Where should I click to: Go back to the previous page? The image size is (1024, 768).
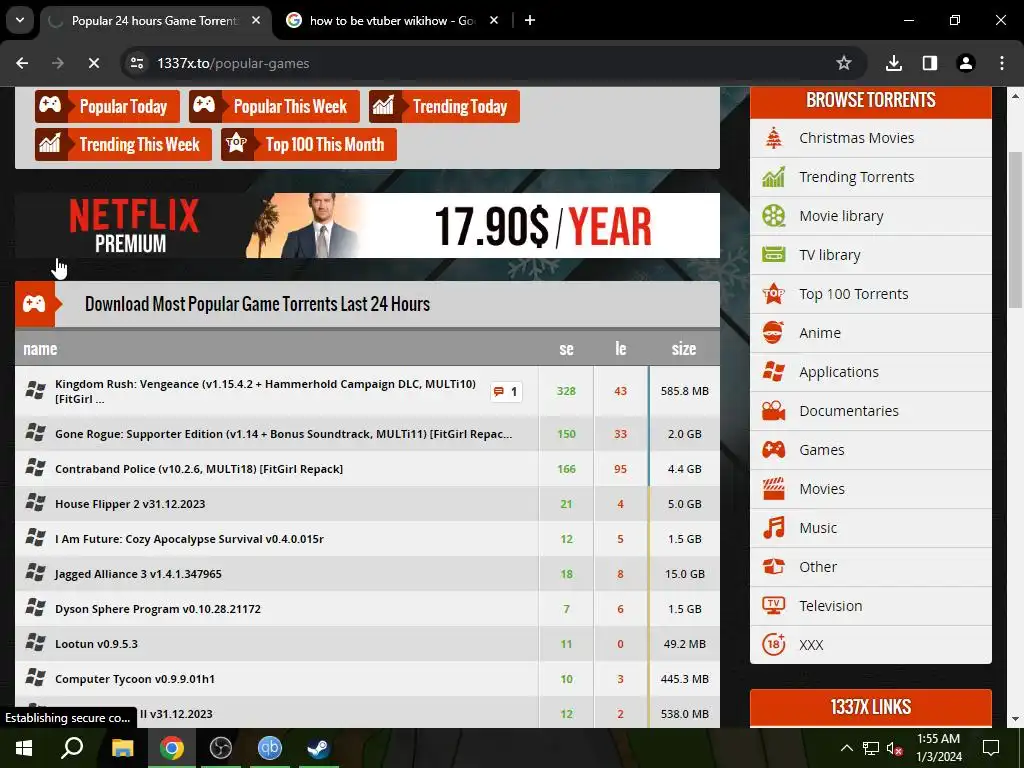[22, 63]
